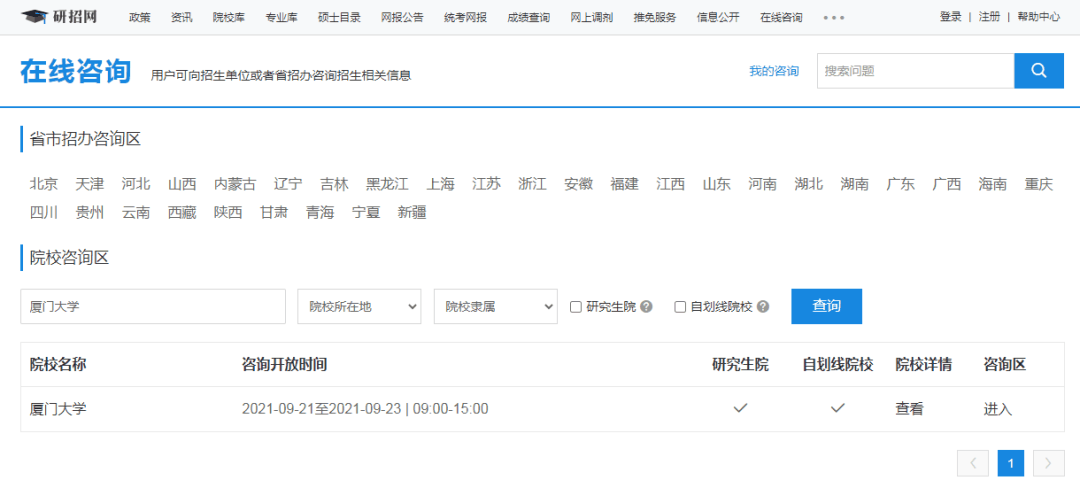Enable the 研究生院 checkbox filter
Viewport: 1080px width, 488px height.
(x=576, y=307)
